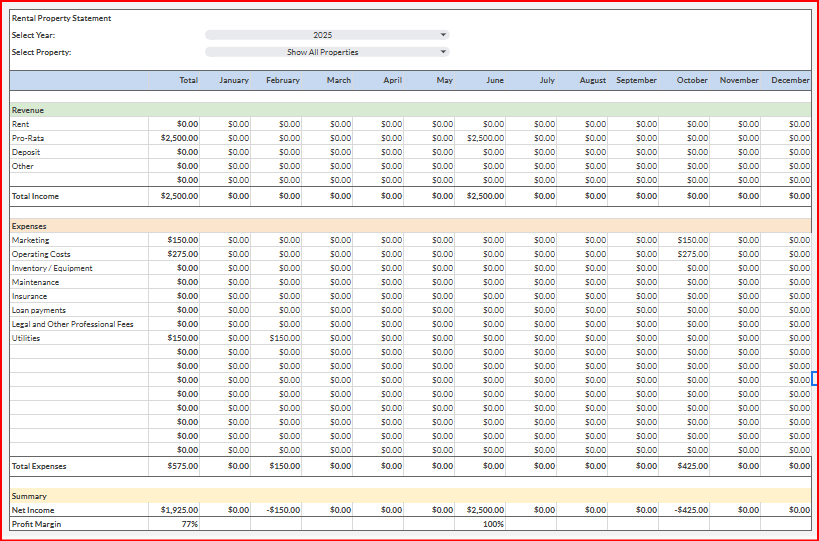The width and height of the screenshot is (819, 541).
Task: Select the Pro-Rata June cell $2,500.00
Action: 480,138
